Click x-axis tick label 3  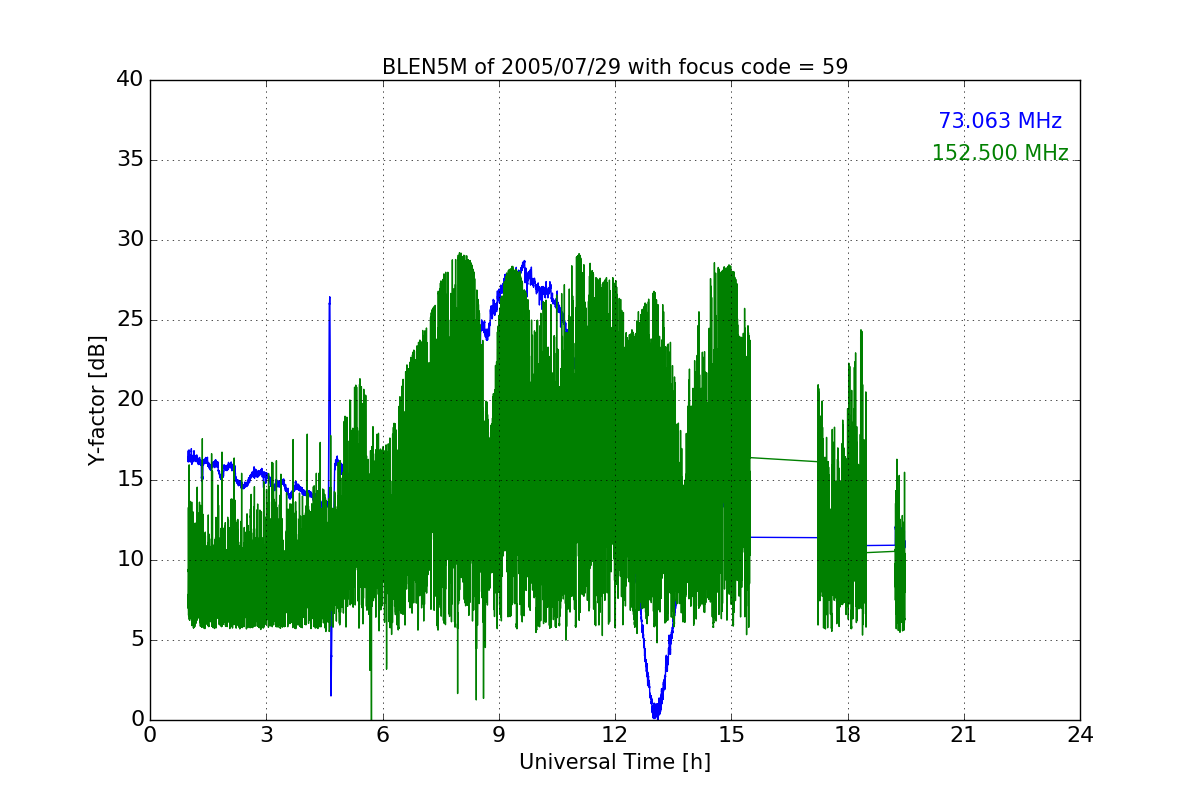pos(266,735)
